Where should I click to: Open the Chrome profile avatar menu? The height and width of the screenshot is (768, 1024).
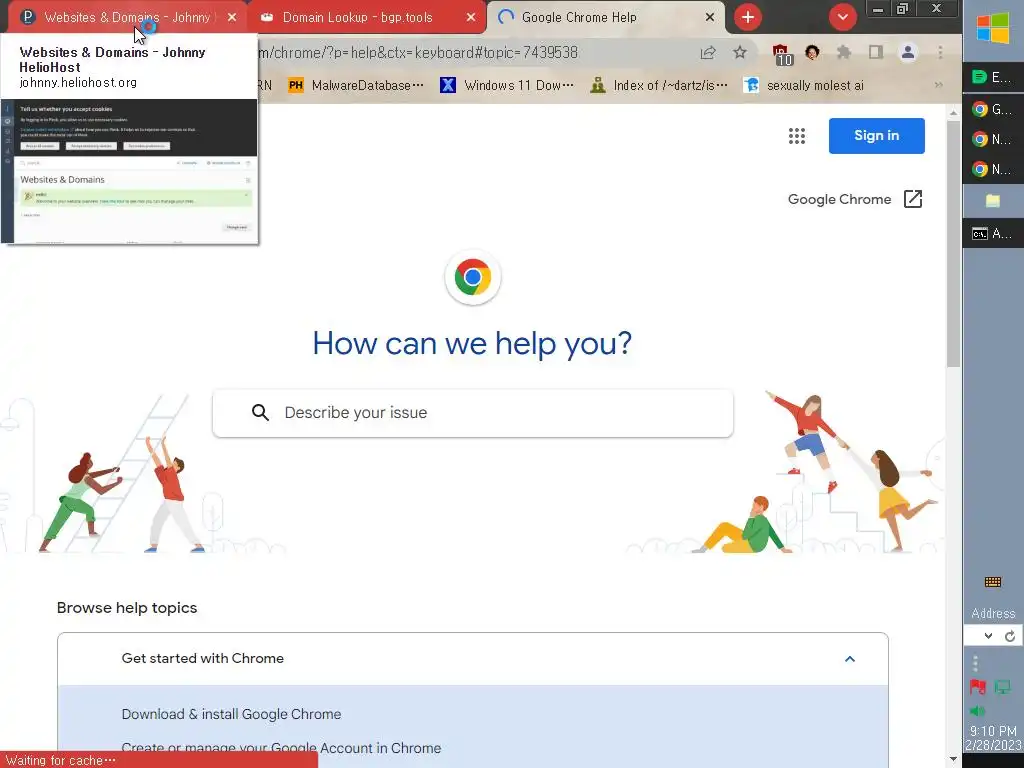tap(908, 52)
